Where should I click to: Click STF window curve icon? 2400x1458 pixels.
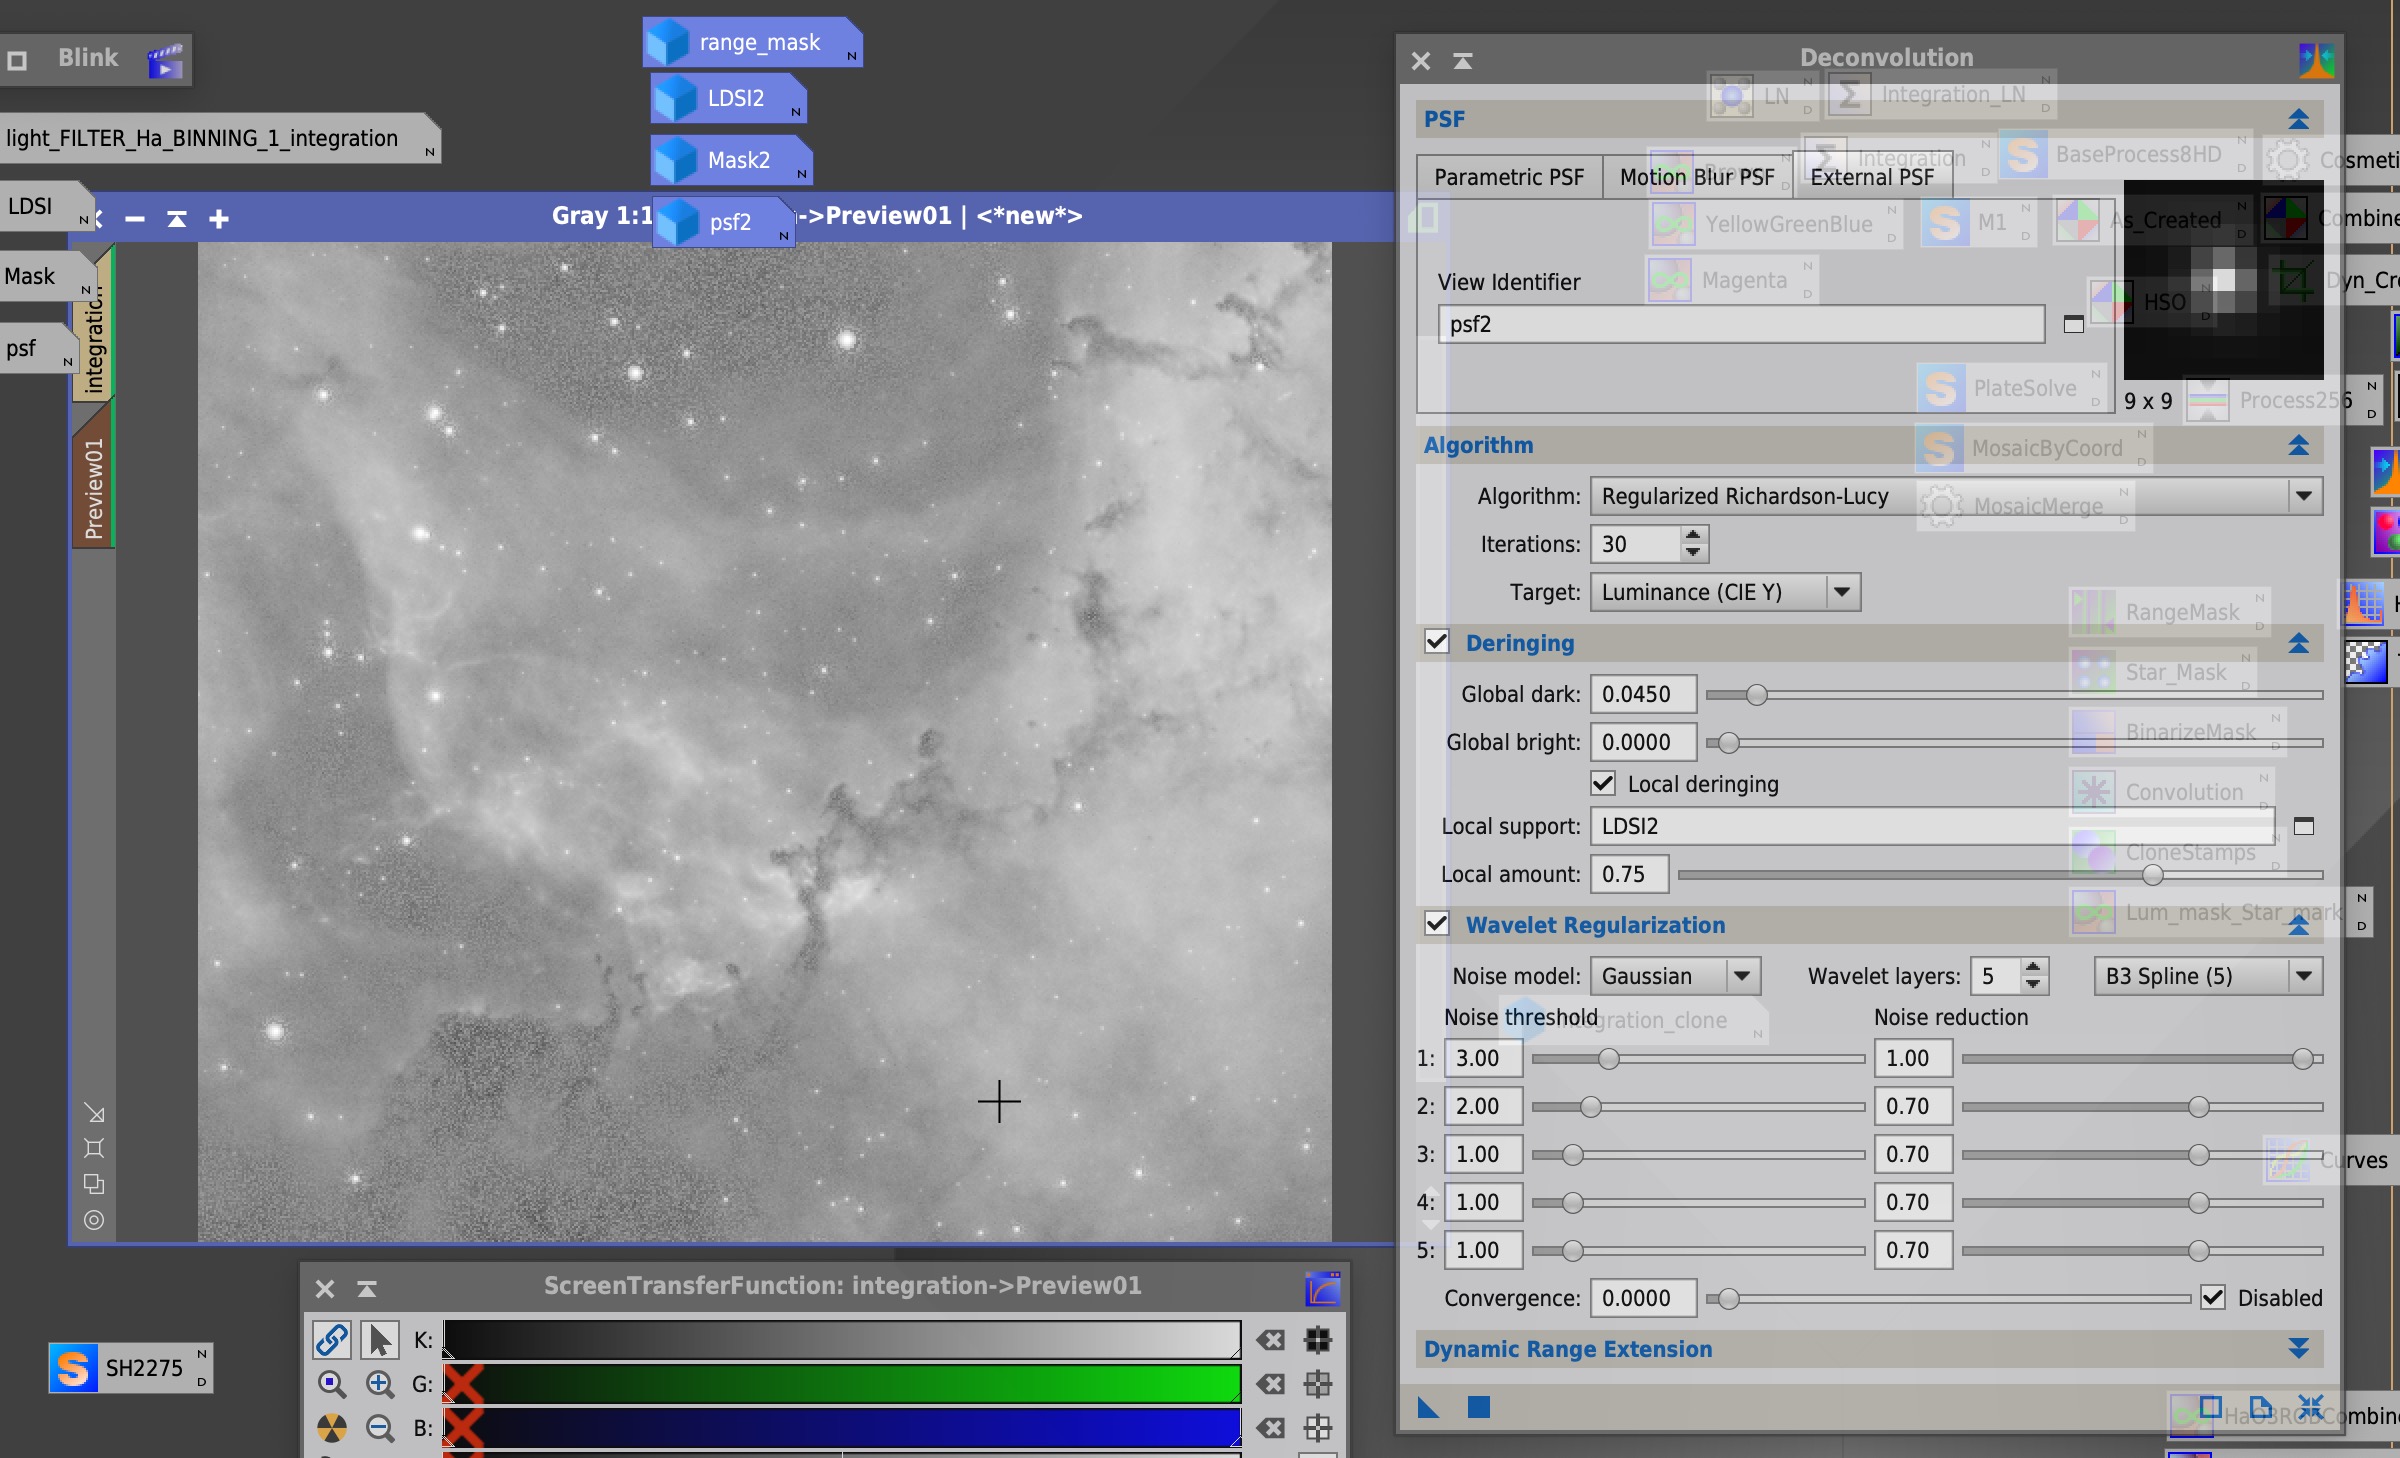click(x=1322, y=1288)
